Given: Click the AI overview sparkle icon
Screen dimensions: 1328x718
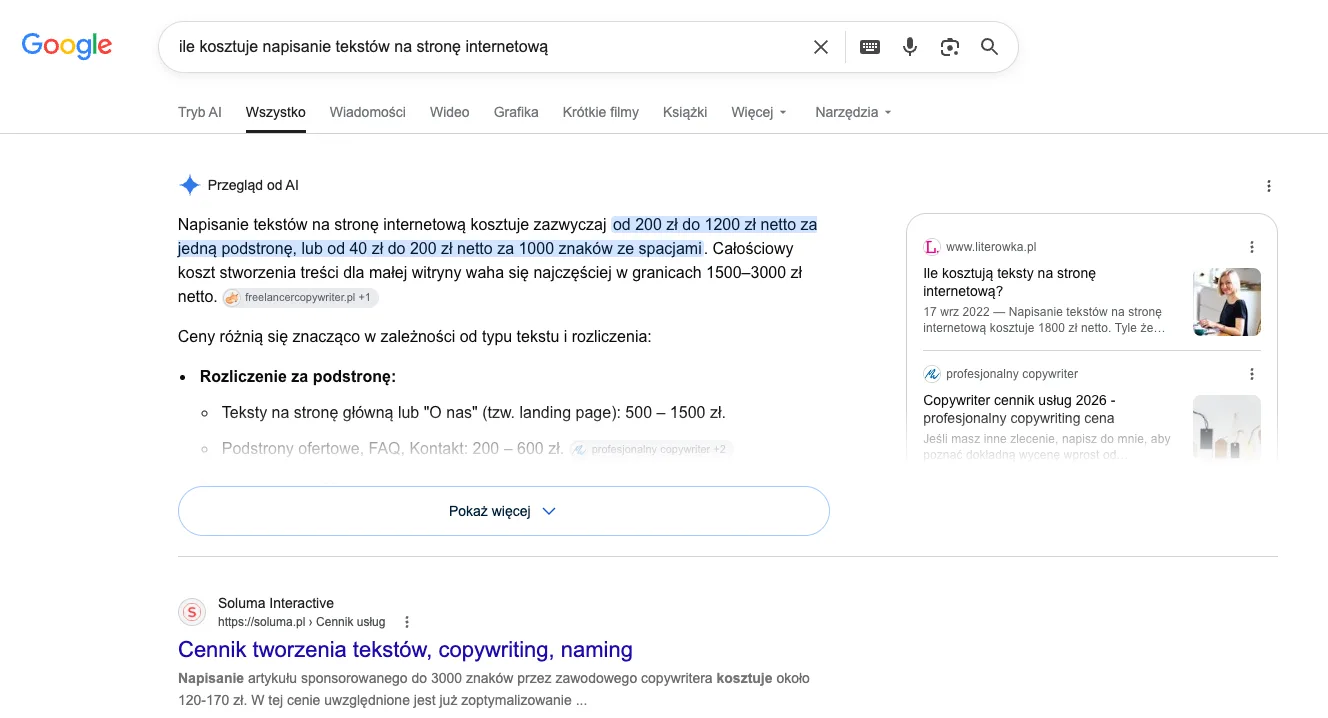Looking at the screenshot, I should point(189,185).
